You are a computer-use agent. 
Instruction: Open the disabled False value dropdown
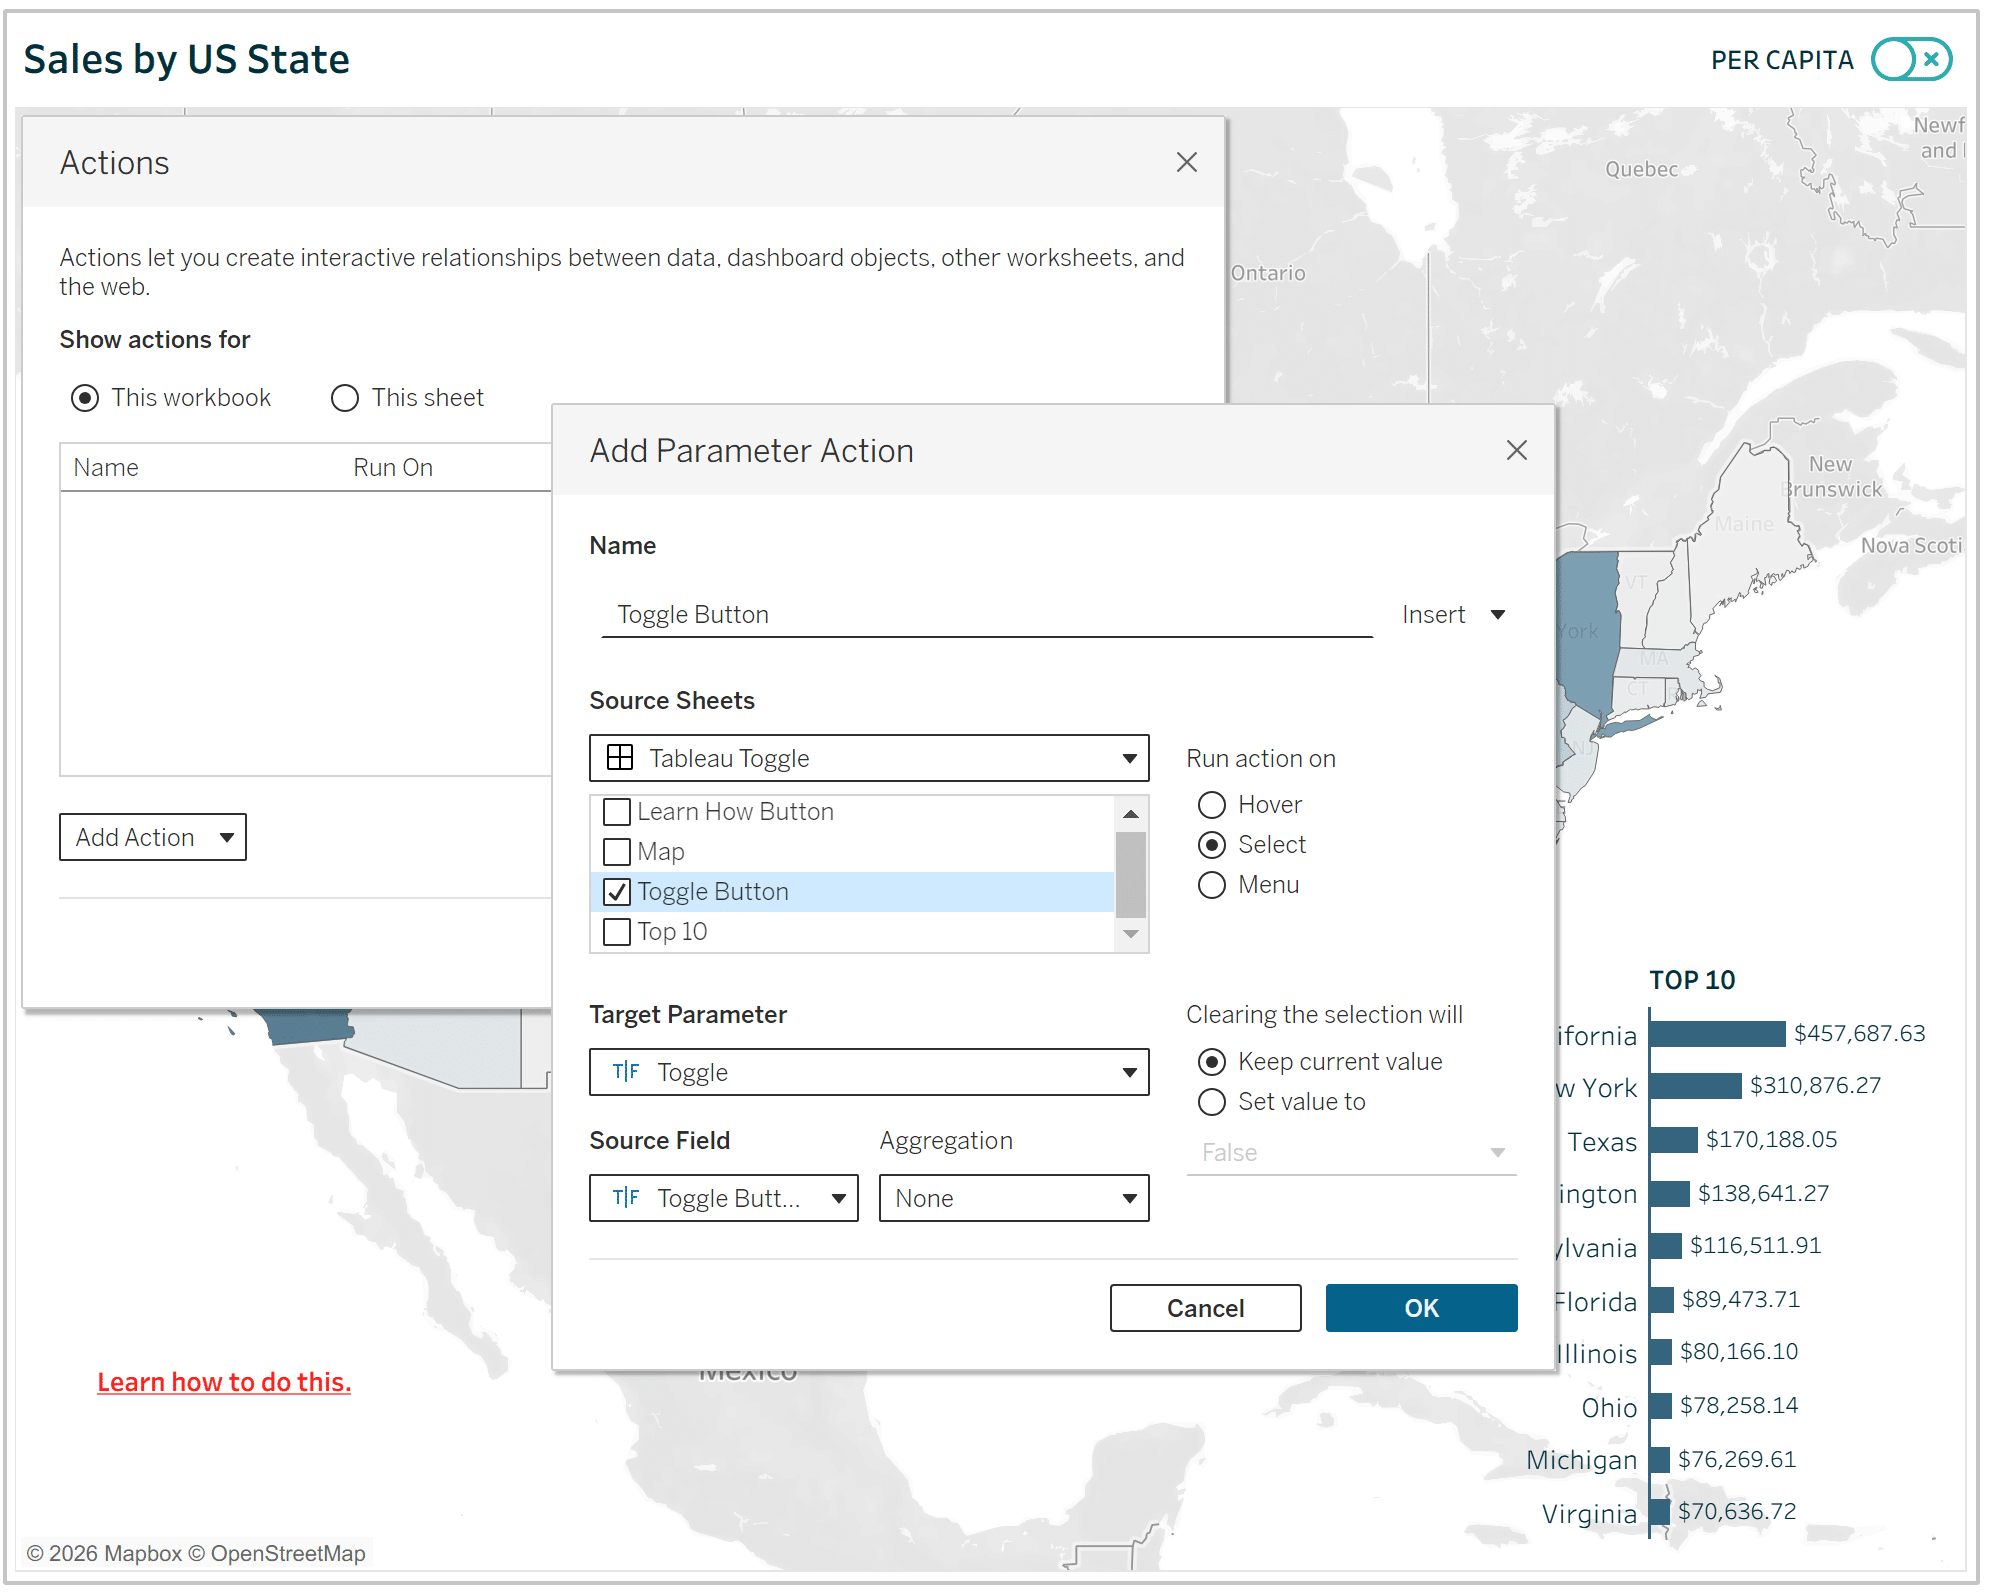tap(1352, 1153)
